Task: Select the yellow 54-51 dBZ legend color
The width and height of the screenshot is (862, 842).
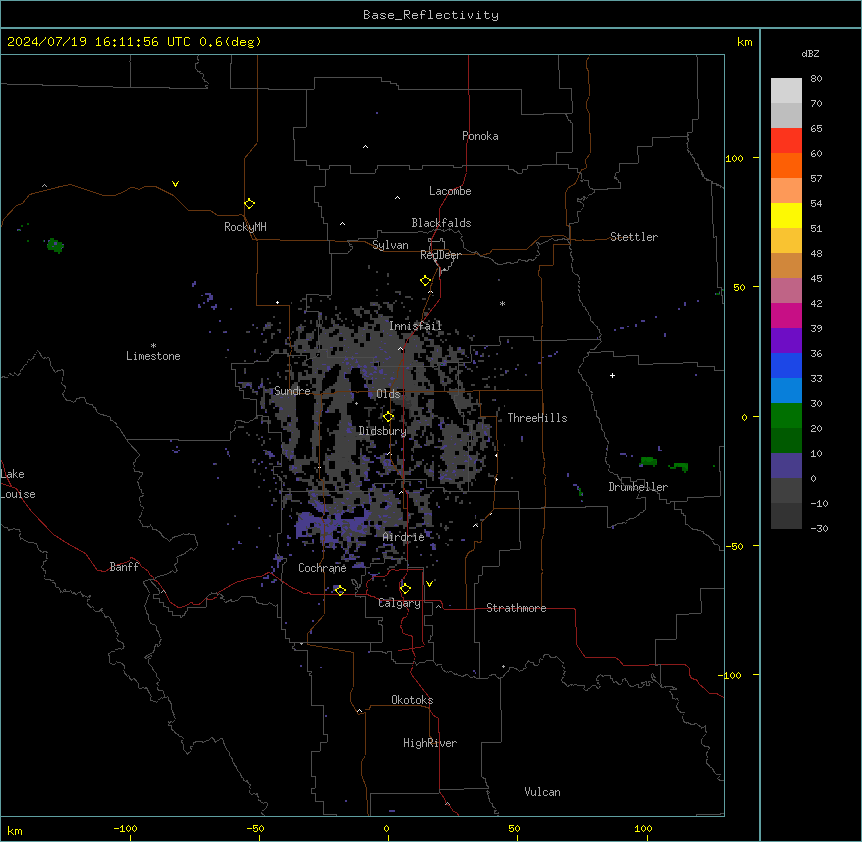Action: 786,215
